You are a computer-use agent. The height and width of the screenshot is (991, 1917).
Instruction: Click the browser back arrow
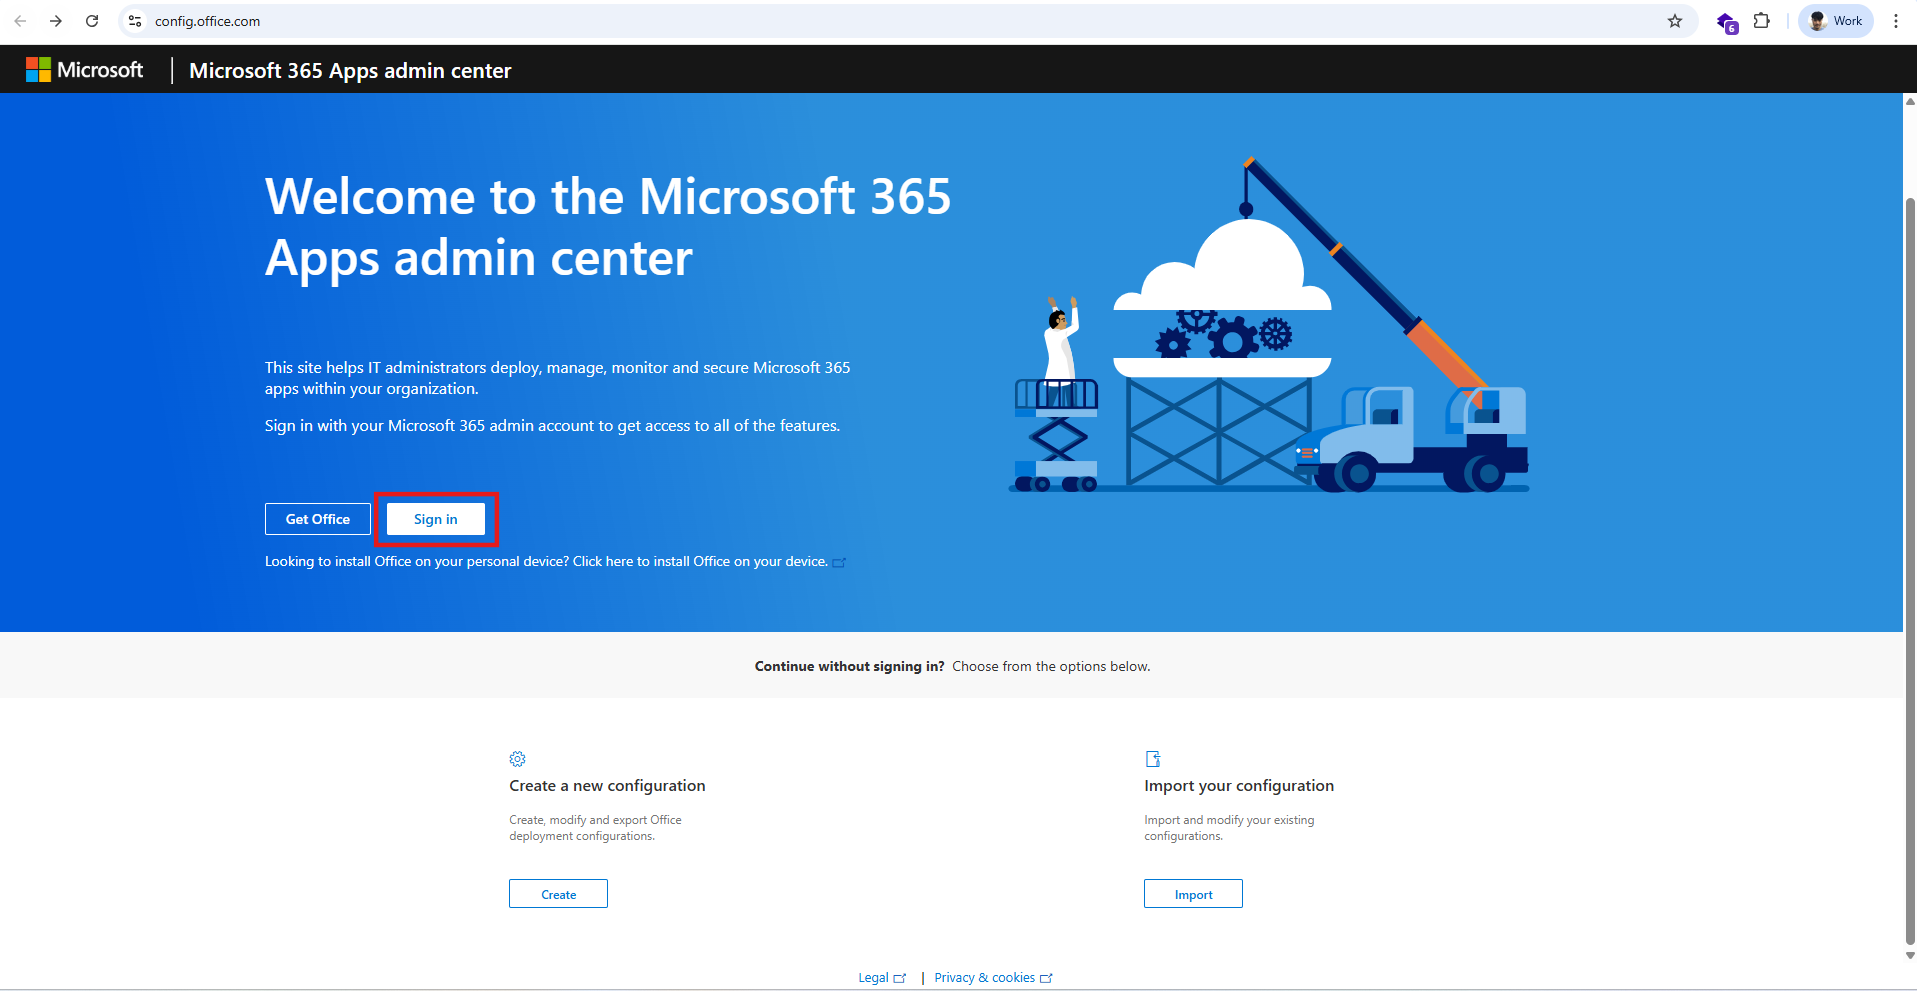point(20,21)
